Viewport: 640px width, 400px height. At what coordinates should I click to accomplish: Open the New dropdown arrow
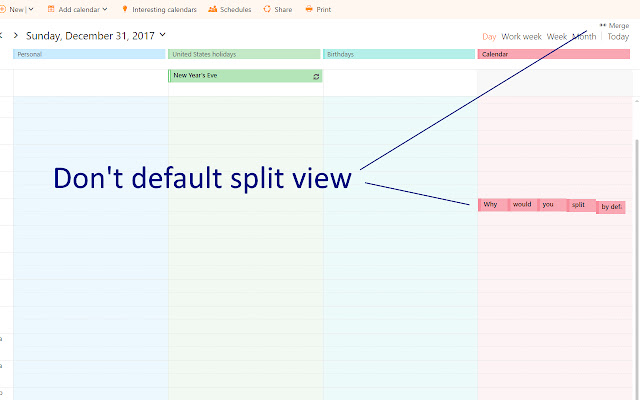(31, 9)
